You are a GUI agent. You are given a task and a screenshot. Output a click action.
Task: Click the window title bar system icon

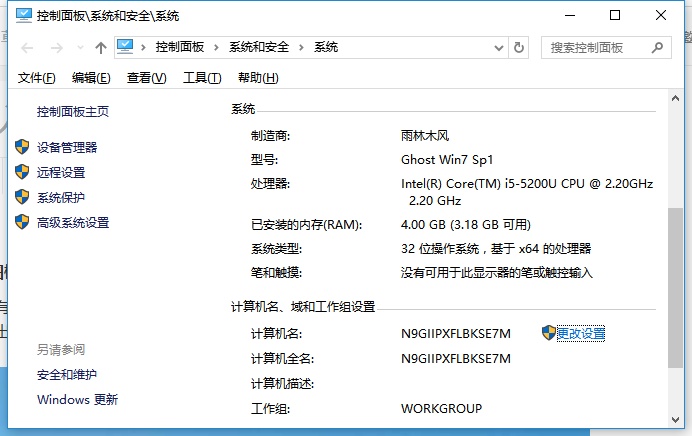[24, 15]
